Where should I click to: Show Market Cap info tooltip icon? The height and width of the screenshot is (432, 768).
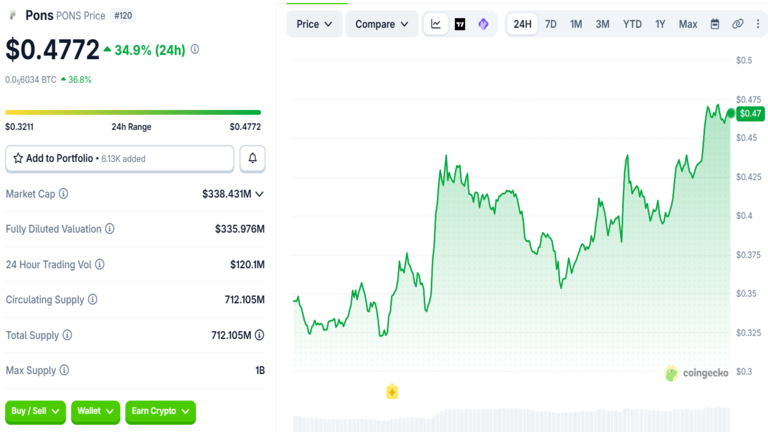64,194
